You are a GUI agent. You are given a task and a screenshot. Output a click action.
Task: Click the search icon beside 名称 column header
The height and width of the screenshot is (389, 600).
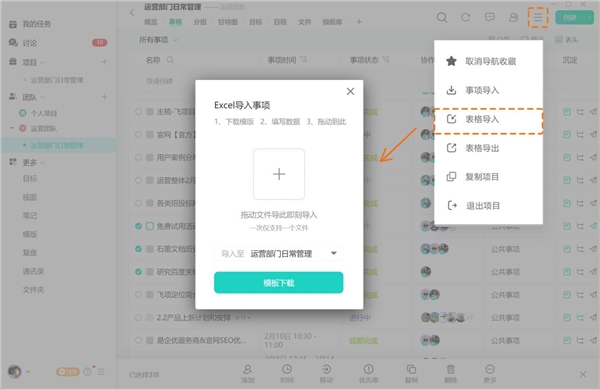click(170, 60)
